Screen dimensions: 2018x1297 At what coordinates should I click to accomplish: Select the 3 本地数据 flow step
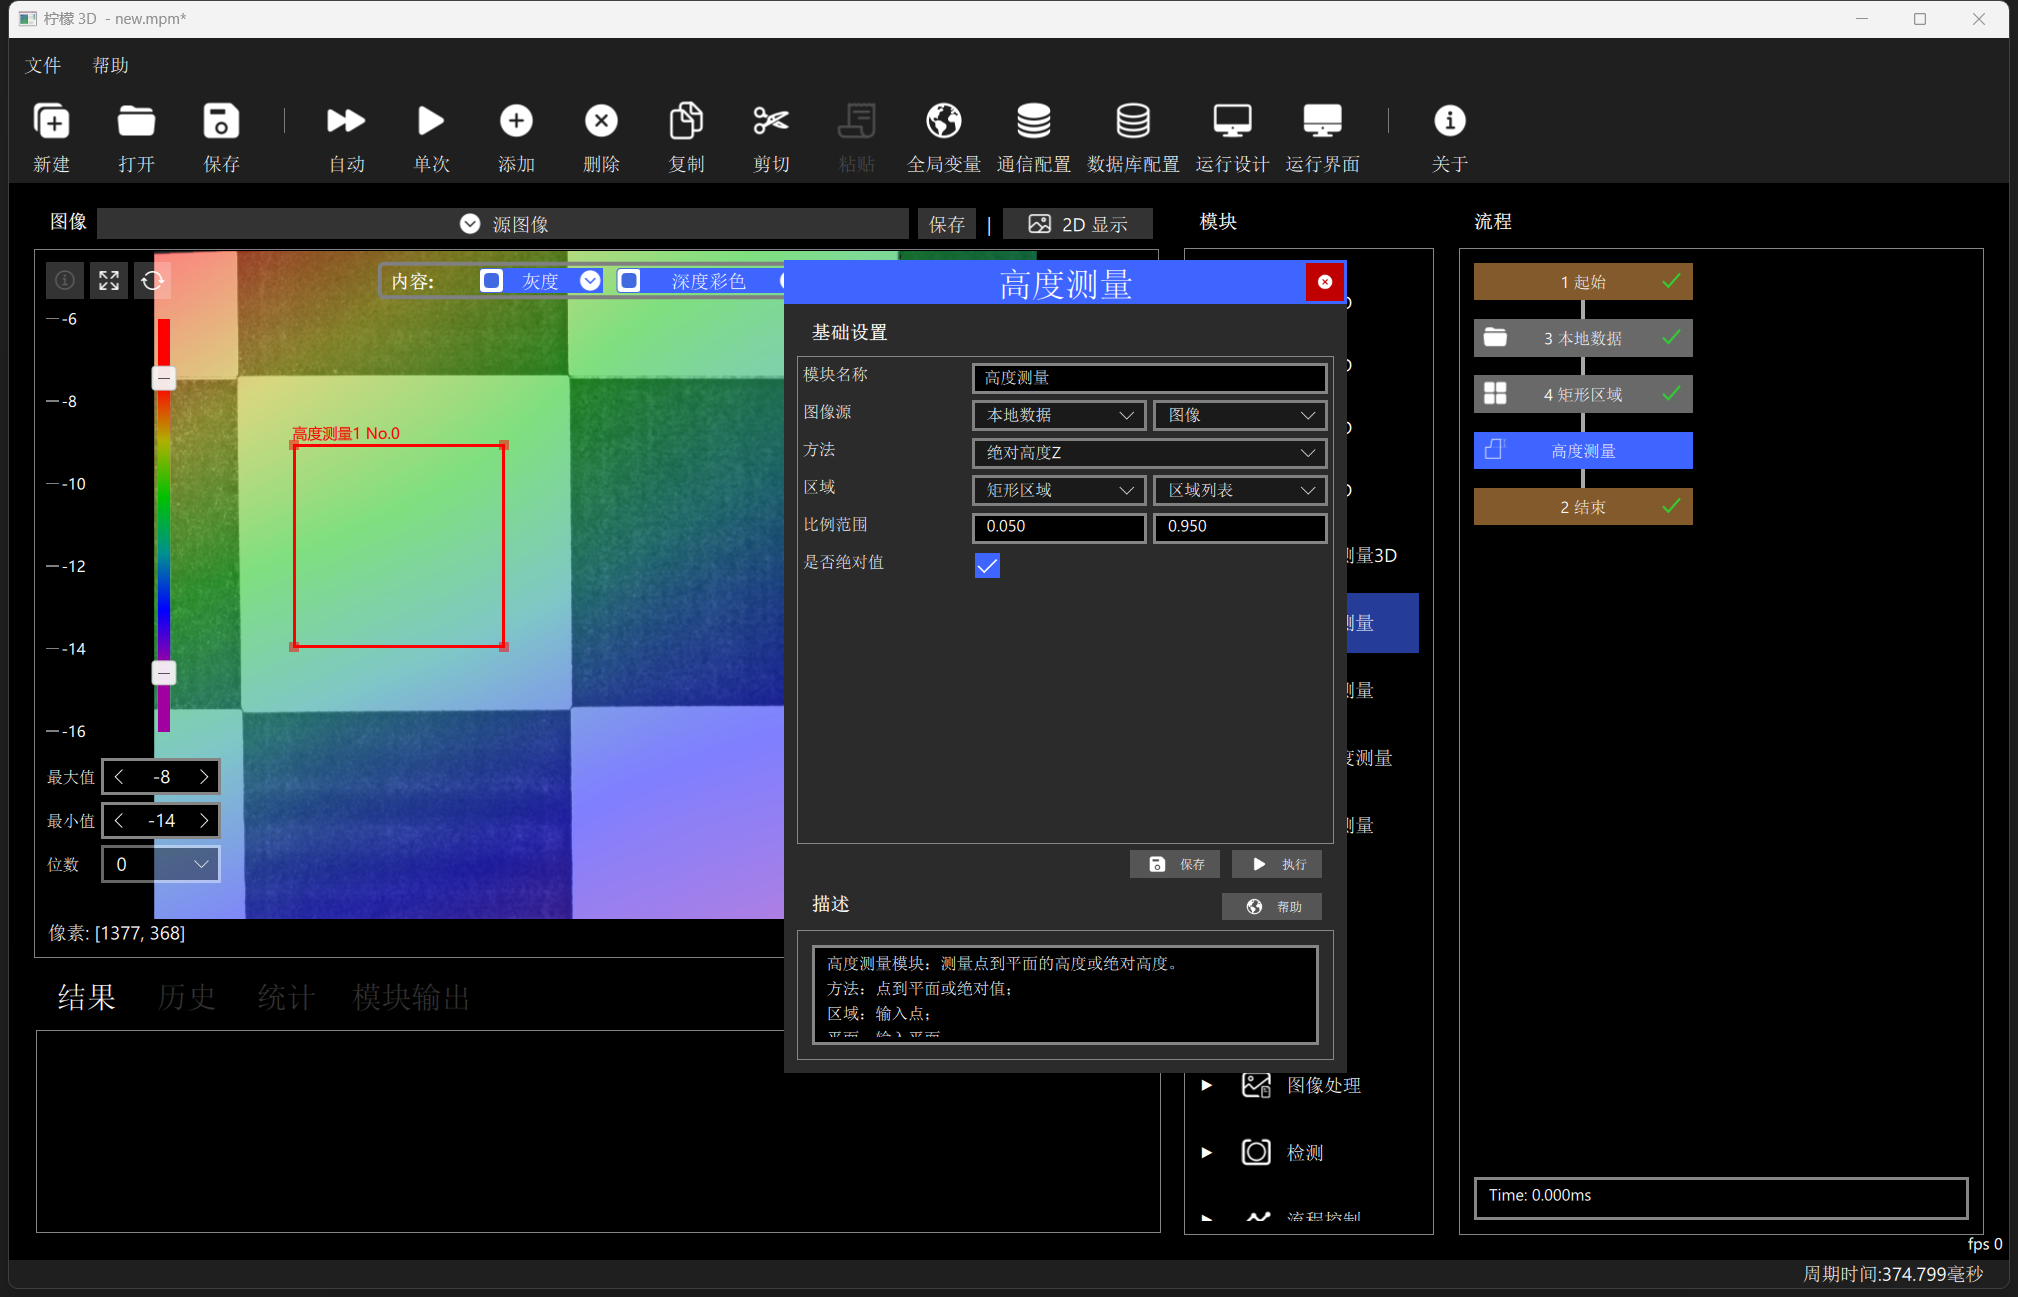1583,338
